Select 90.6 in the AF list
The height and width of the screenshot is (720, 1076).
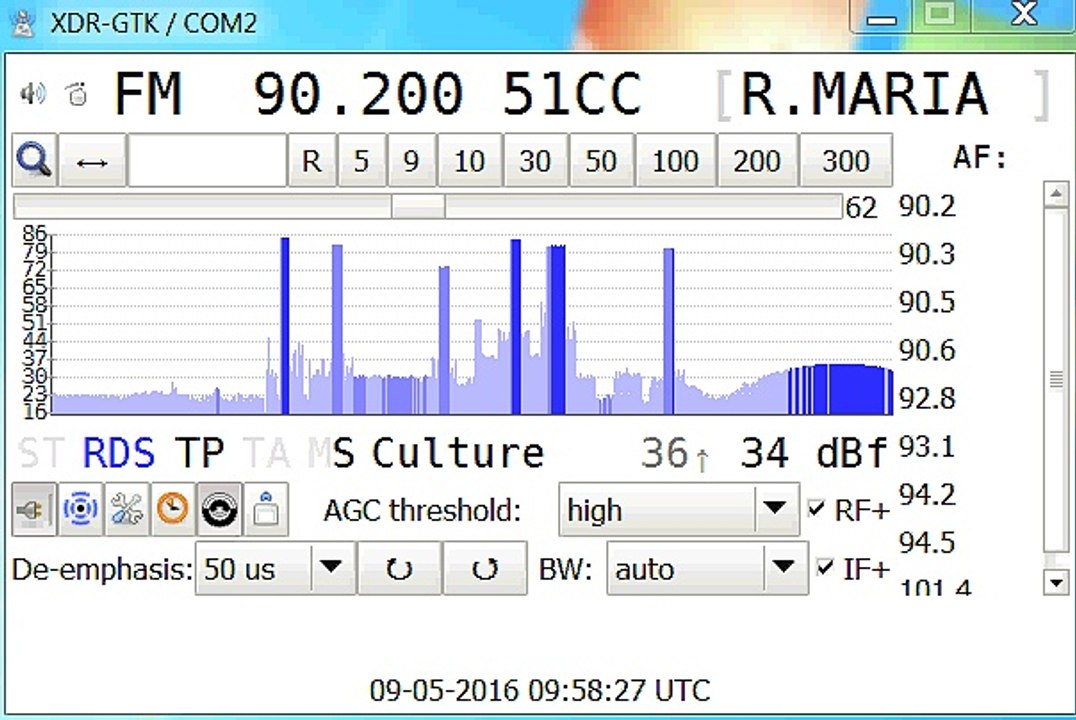pos(927,350)
